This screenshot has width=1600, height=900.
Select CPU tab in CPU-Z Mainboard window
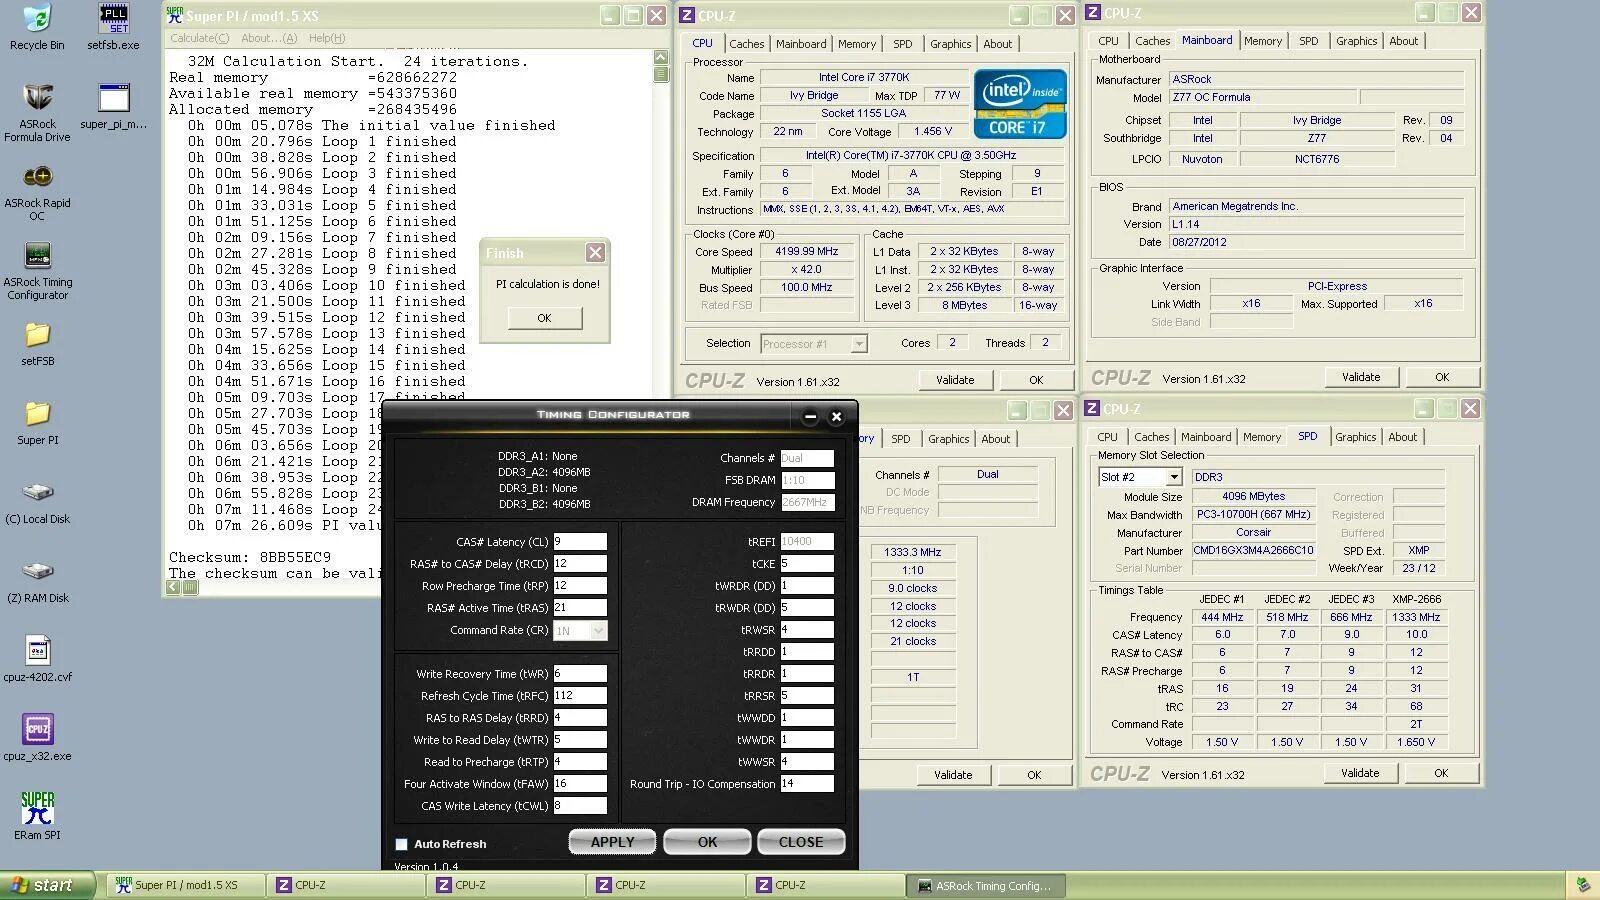coord(1108,41)
